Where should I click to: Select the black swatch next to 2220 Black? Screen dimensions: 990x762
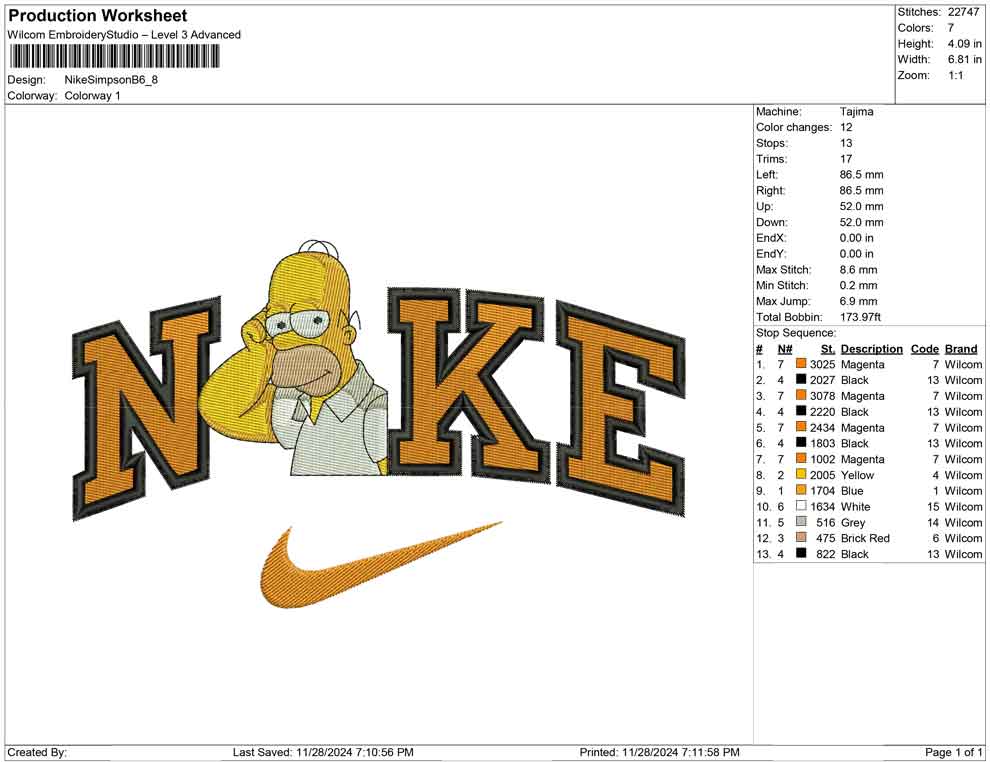801,411
